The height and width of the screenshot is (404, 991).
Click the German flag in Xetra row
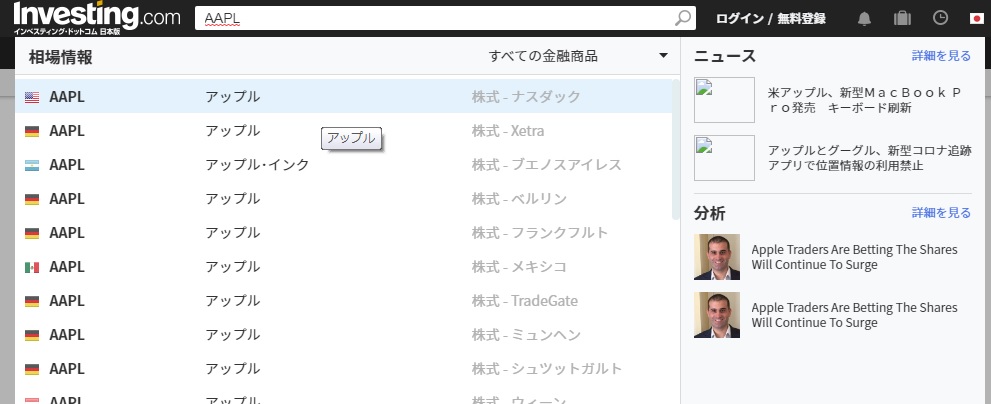pyautogui.click(x=32, y=132)
